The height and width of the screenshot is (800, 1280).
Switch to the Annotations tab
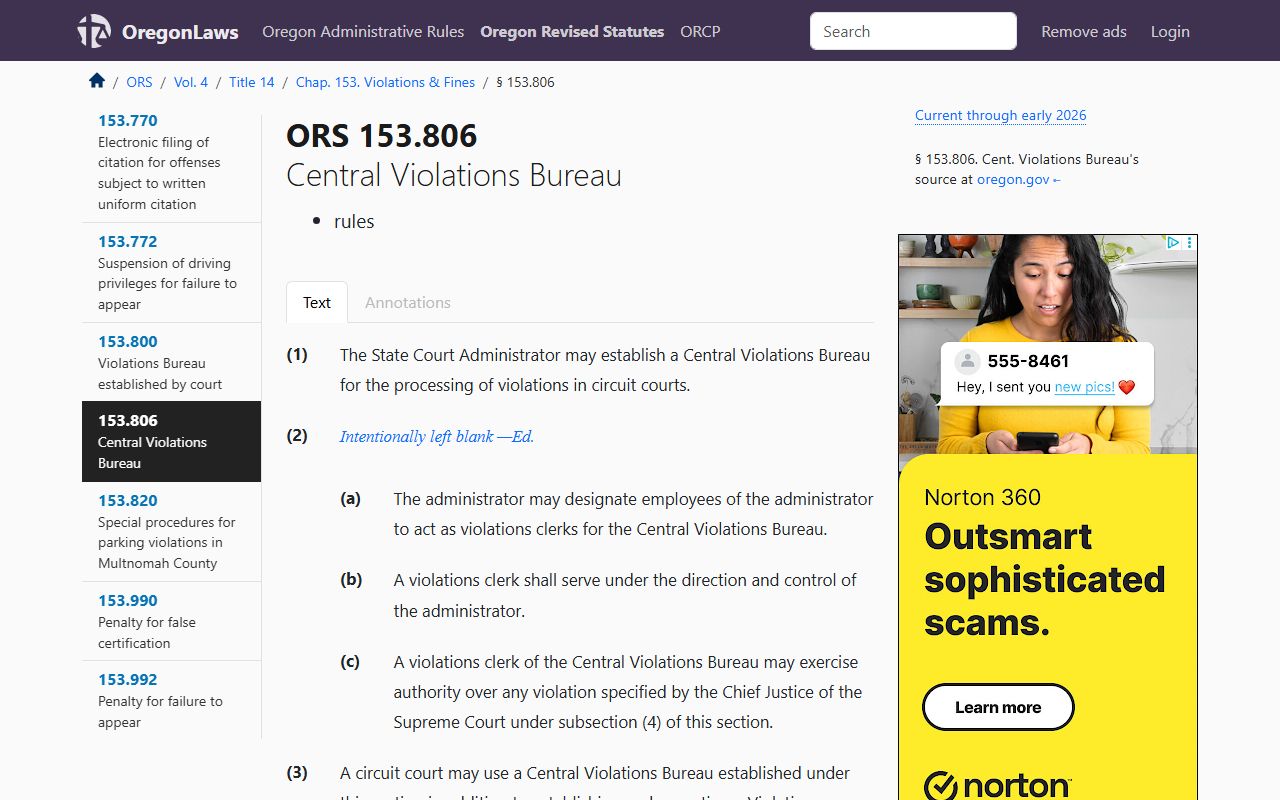(408, 302)
